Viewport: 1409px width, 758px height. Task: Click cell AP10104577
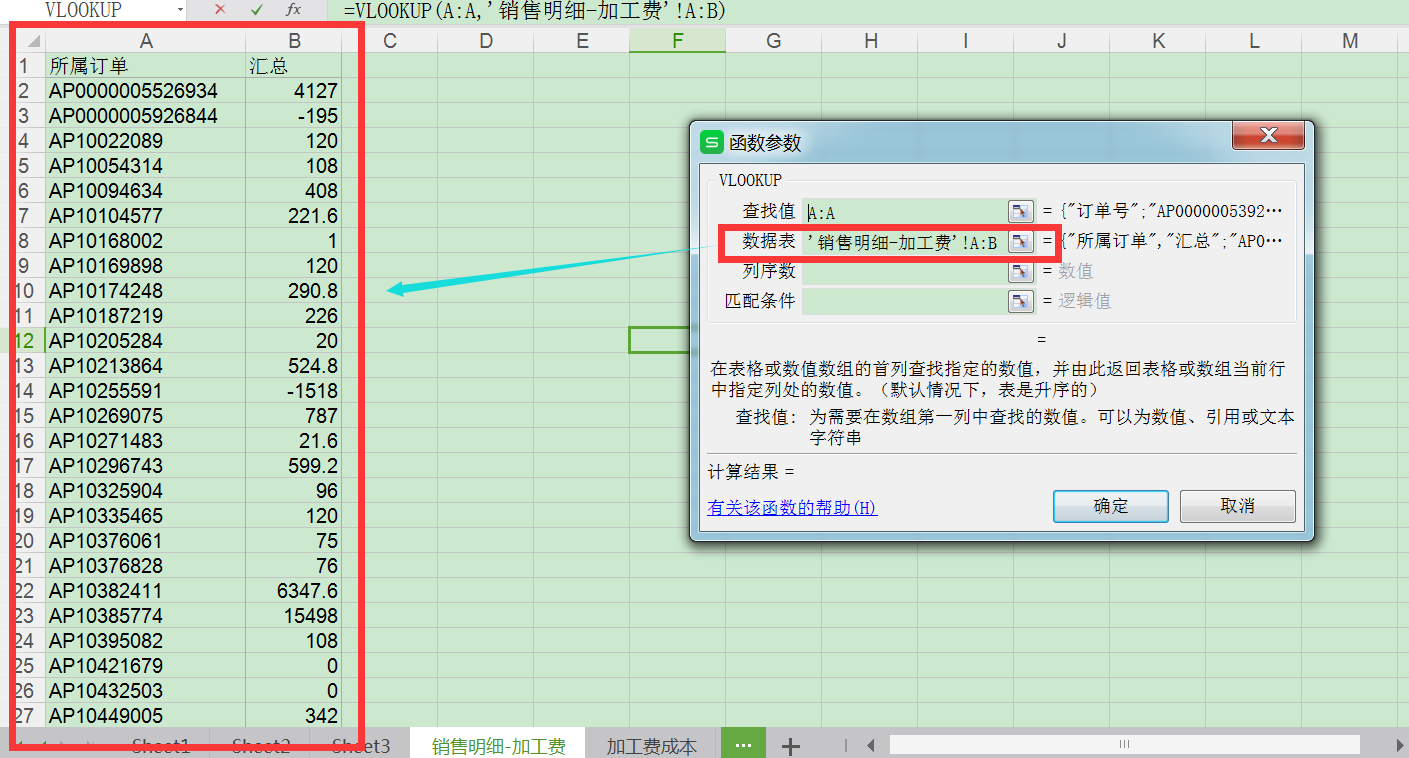(146, 216)
